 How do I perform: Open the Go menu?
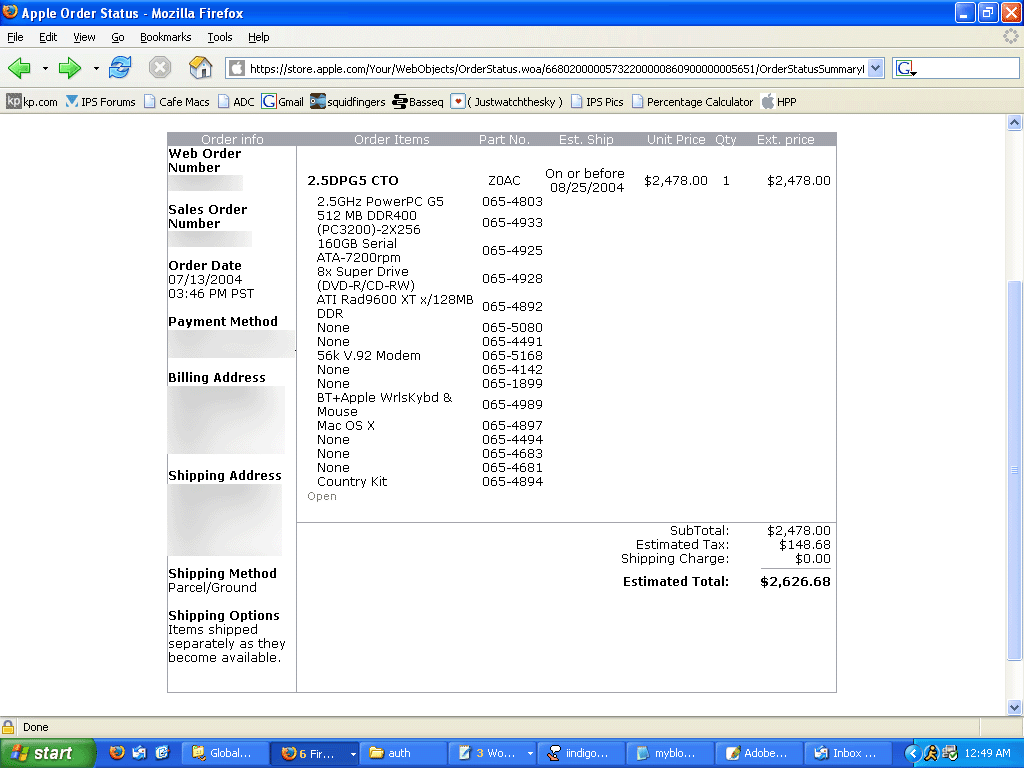[118, 37]
